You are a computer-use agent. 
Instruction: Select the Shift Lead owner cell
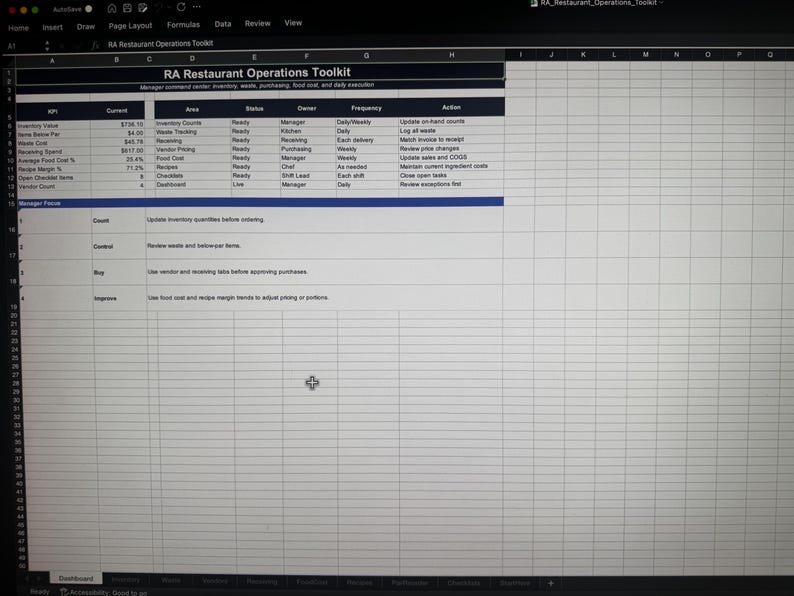pos(307,175)
